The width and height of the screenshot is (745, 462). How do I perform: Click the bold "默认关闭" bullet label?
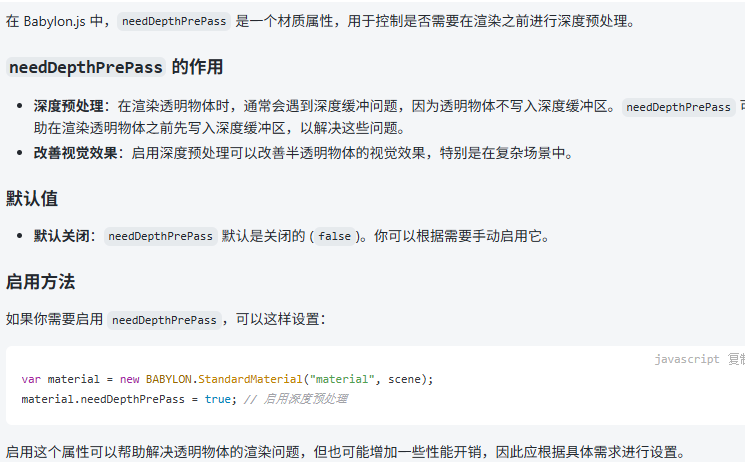pyautogui.click(x=61, y=236)
